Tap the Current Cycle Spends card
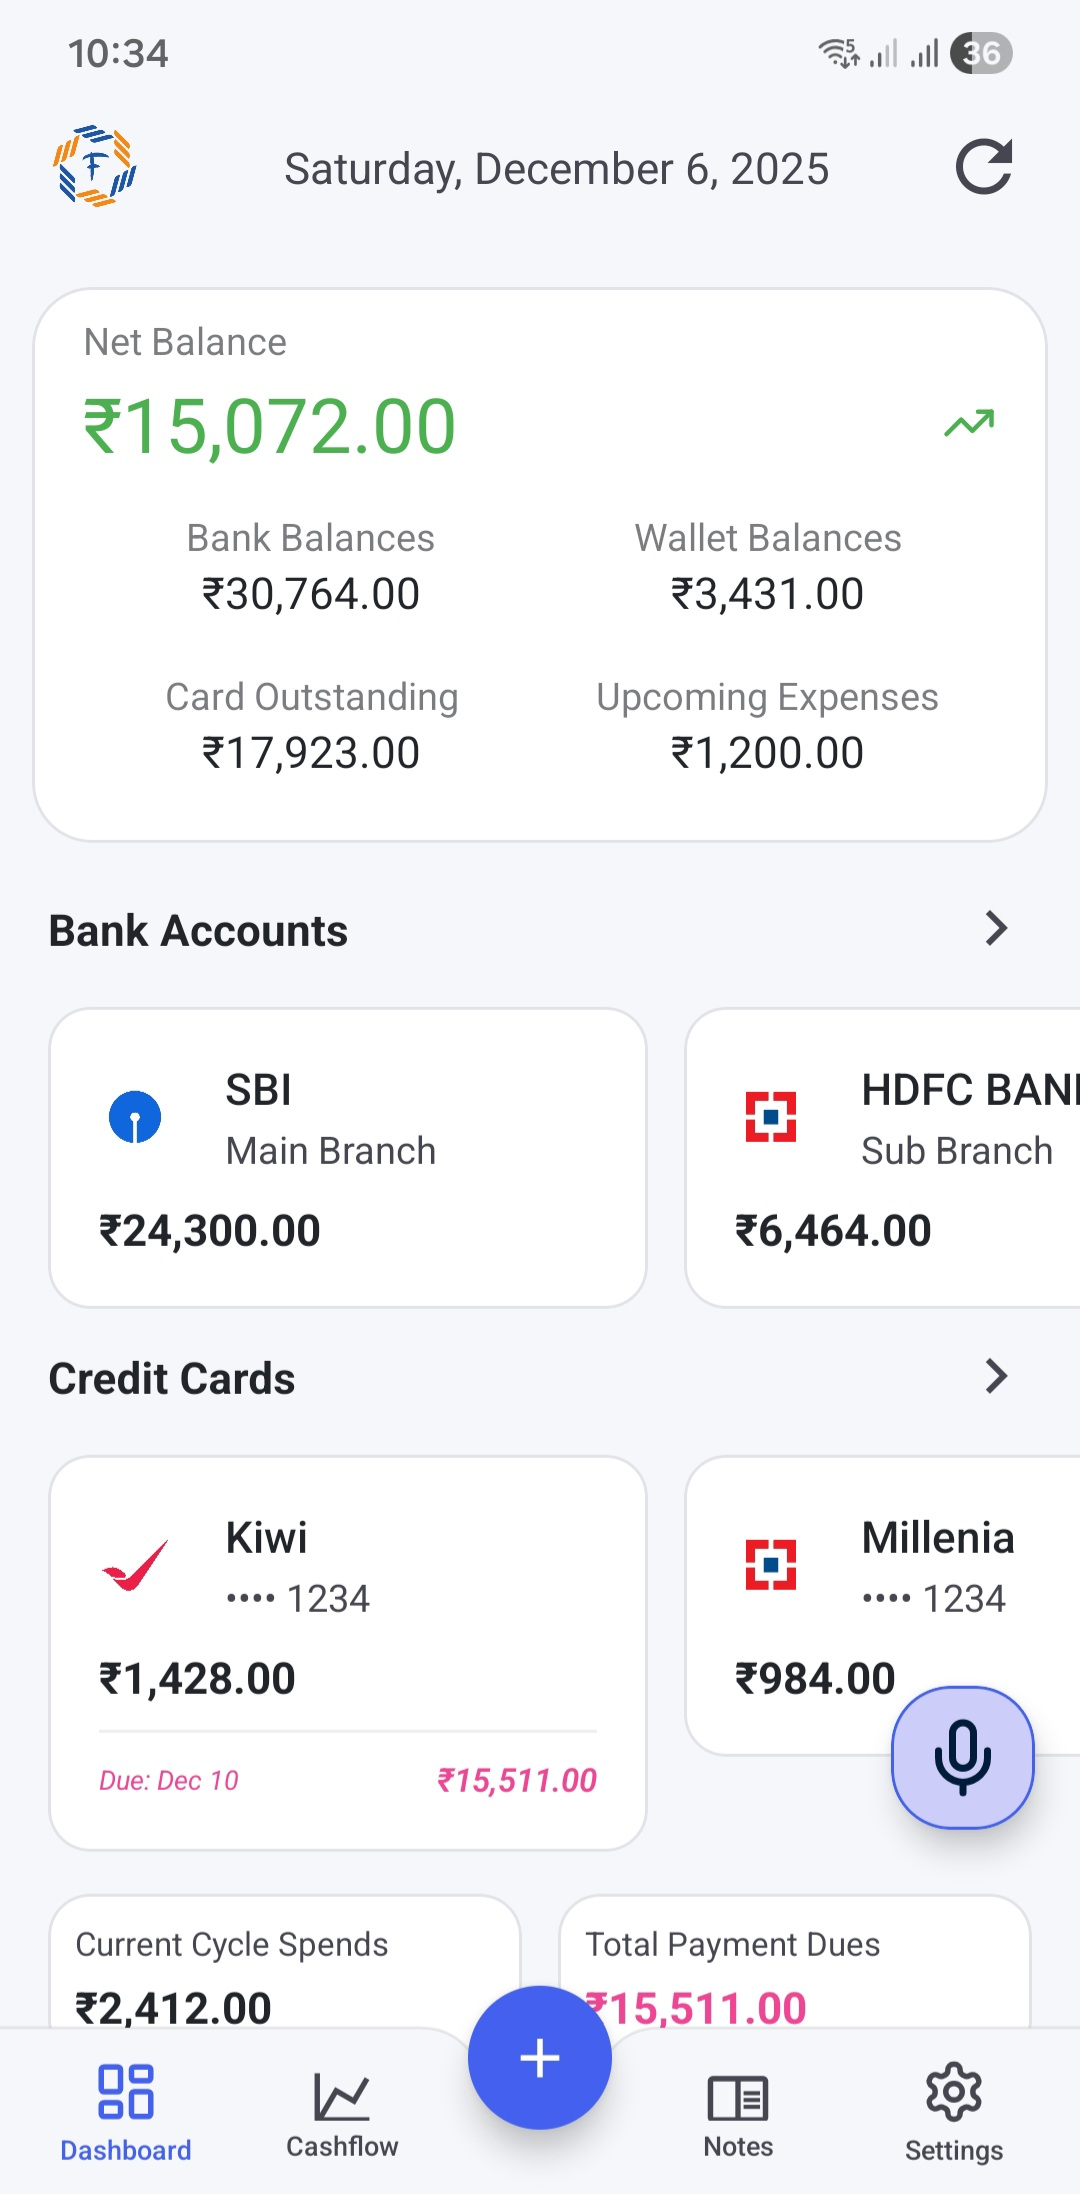Image resolution: width=1080 pixels, height=2194 pixels. coord(285,1962)
